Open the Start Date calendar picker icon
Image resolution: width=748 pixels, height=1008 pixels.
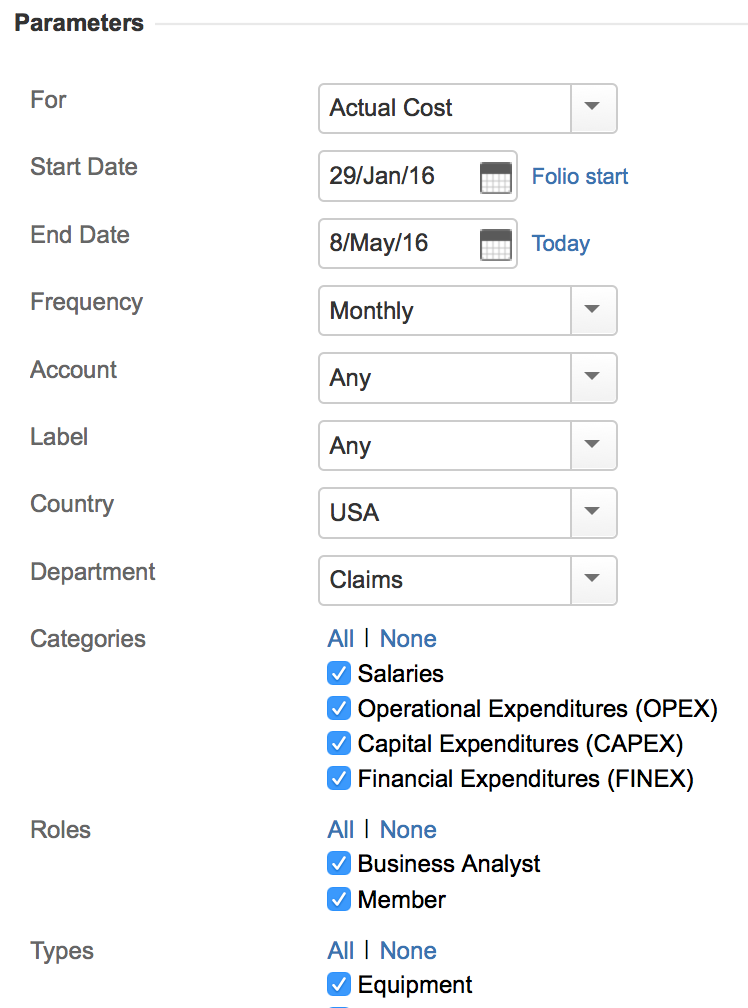pyautogui.click(x=495, y=177)
